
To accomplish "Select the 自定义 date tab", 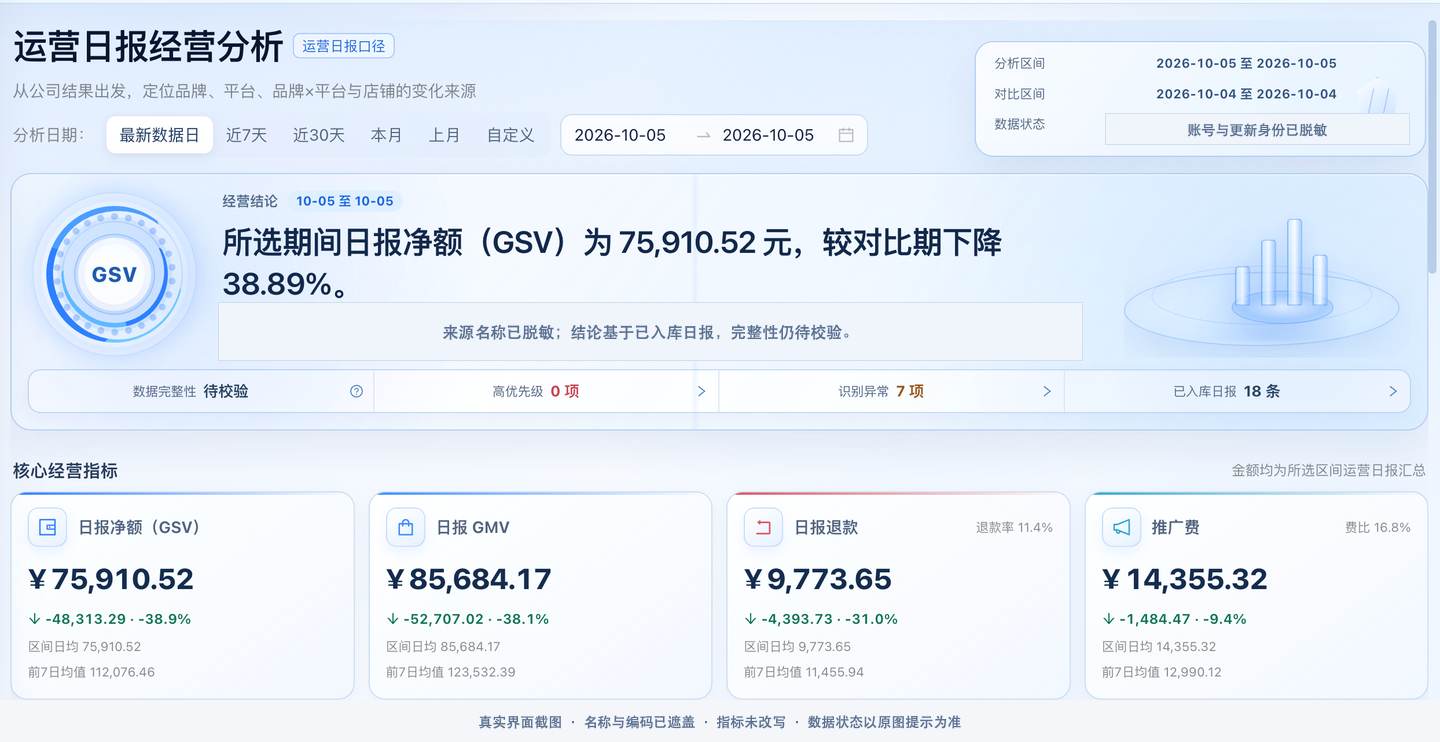I will [x=511, y=135].
